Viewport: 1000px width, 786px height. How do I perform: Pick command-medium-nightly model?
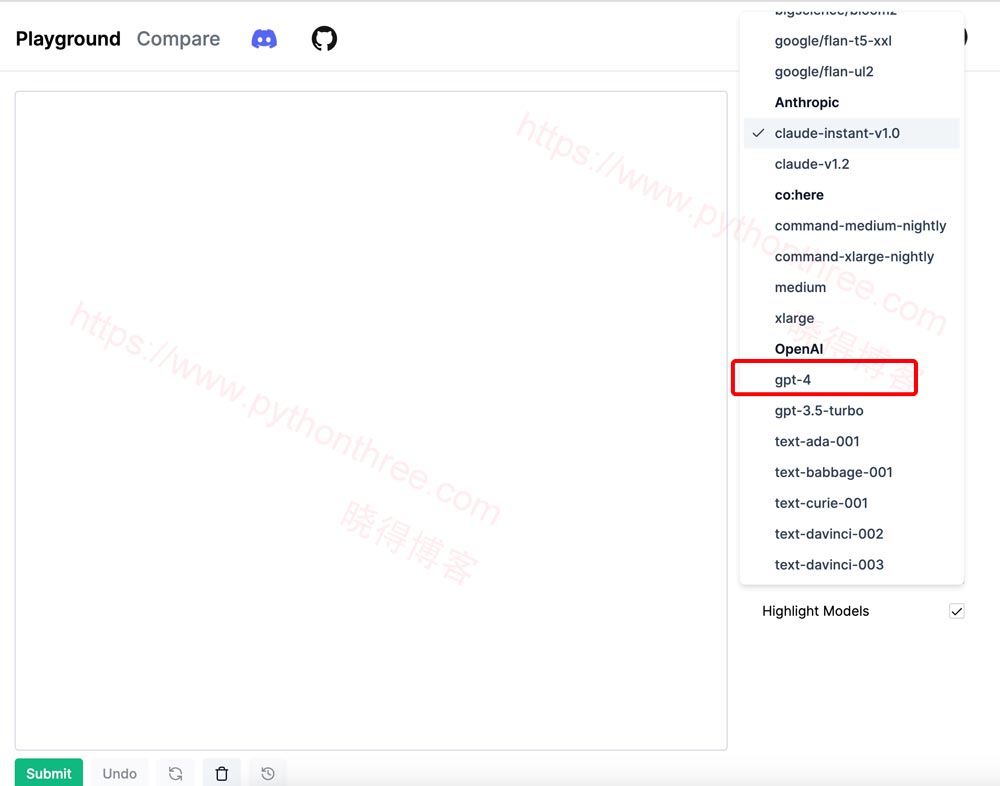(x=851, y=226)
